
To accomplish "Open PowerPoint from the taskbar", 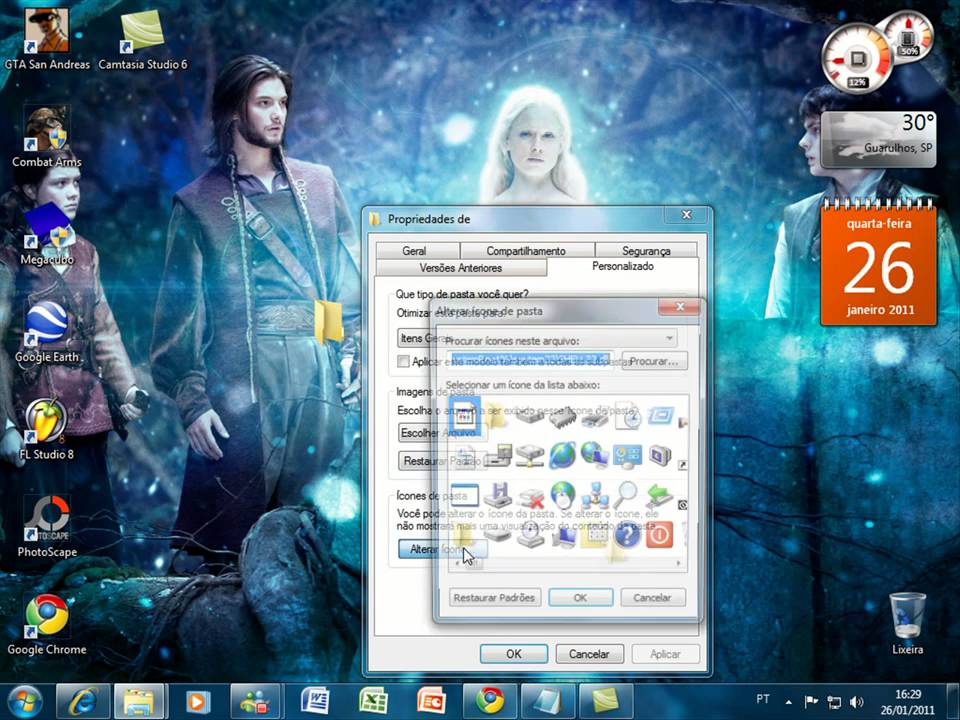I will [431, 701].
